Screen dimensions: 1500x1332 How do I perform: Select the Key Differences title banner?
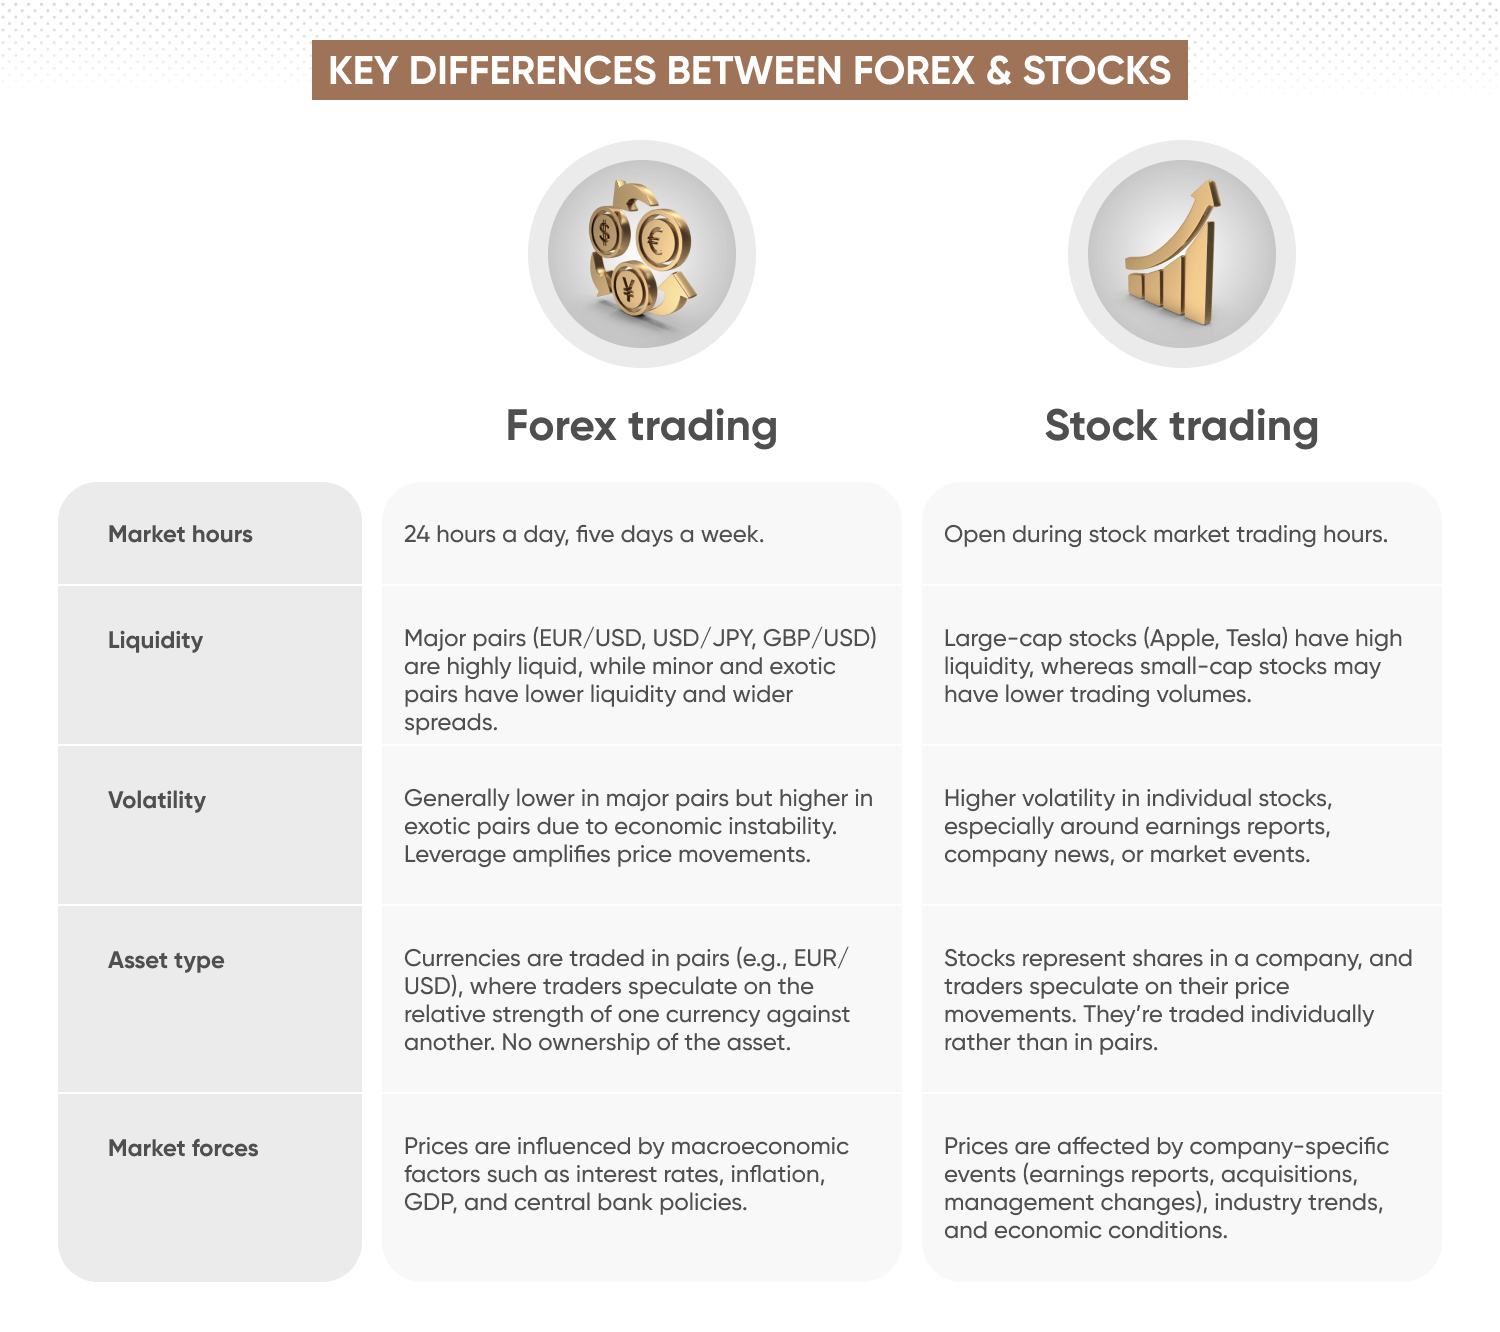pos(749,70)
